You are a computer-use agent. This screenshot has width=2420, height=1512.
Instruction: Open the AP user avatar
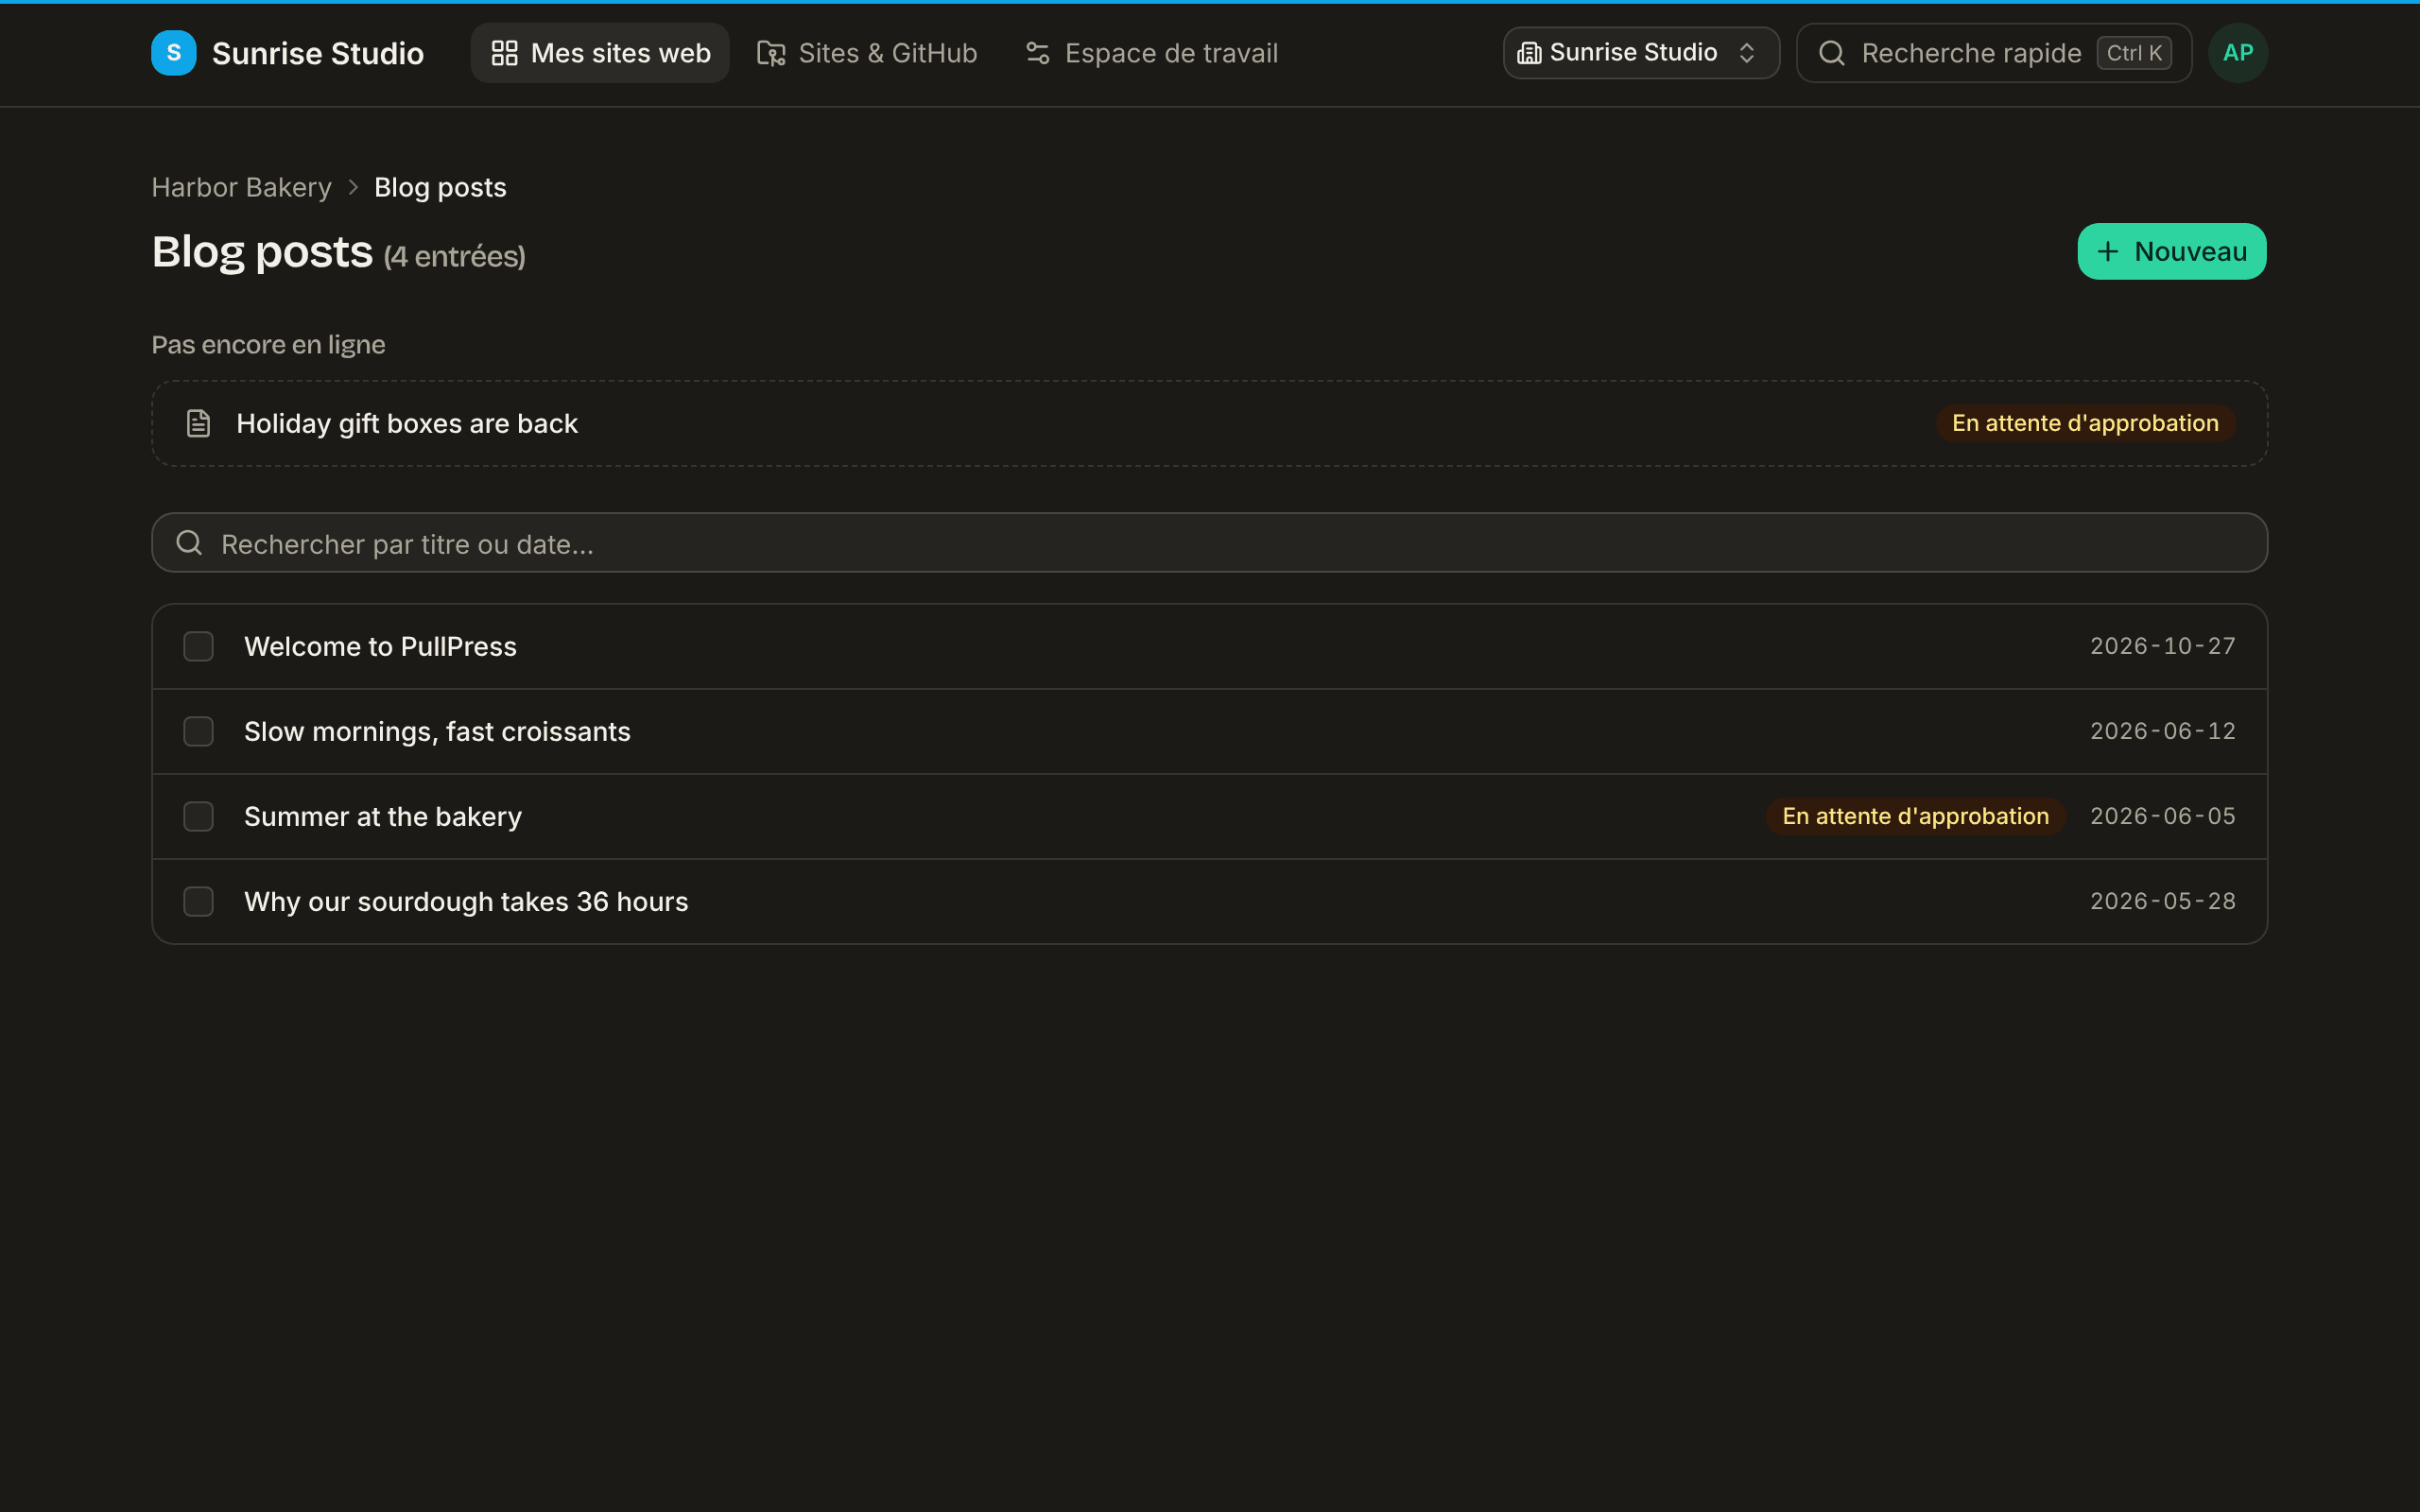click(x=2237, y=53)
